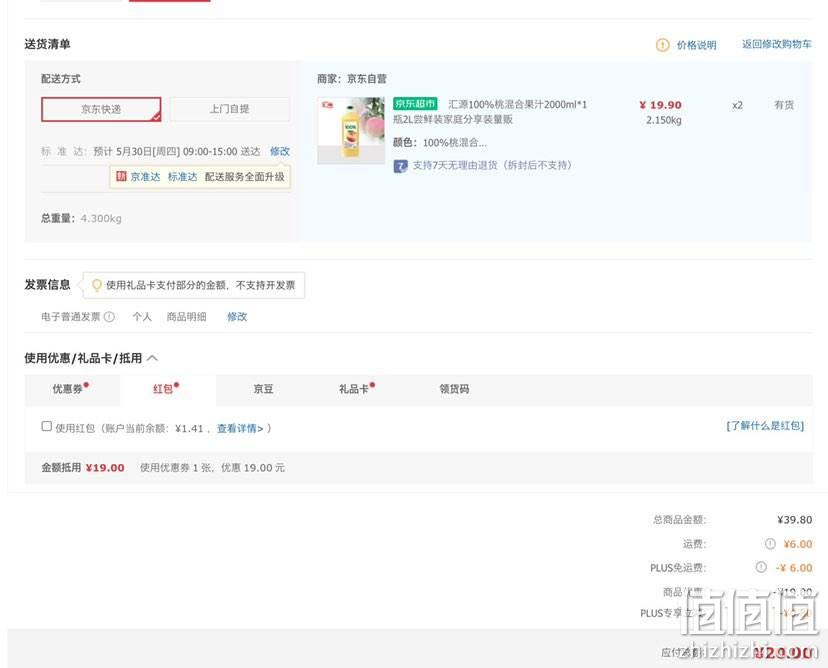The width and height of the screenshot is (828, 668).
Task: Click 总重量 4.300kg text
Action: 81,219
